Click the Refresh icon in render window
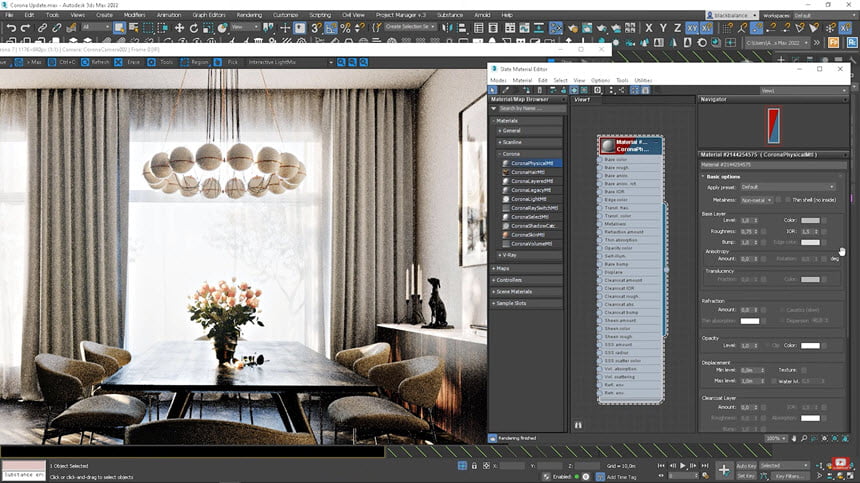 click(85, 62)
